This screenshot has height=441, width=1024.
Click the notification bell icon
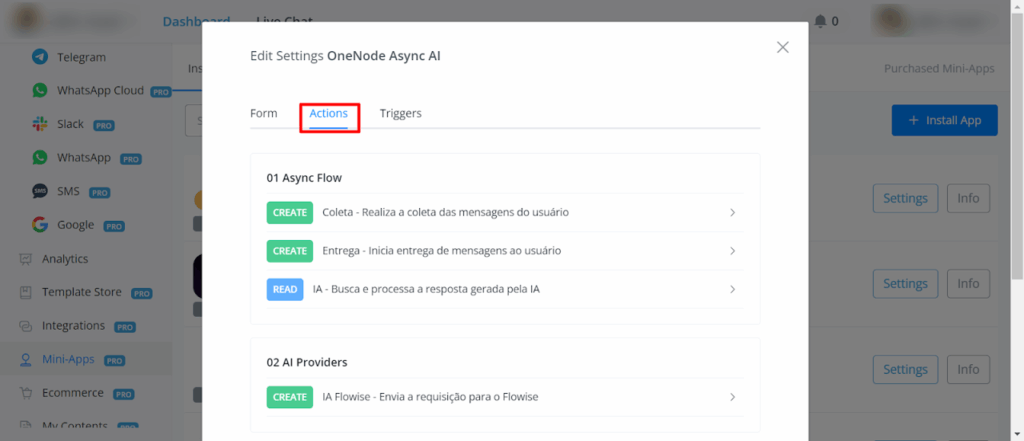[820, 21]
